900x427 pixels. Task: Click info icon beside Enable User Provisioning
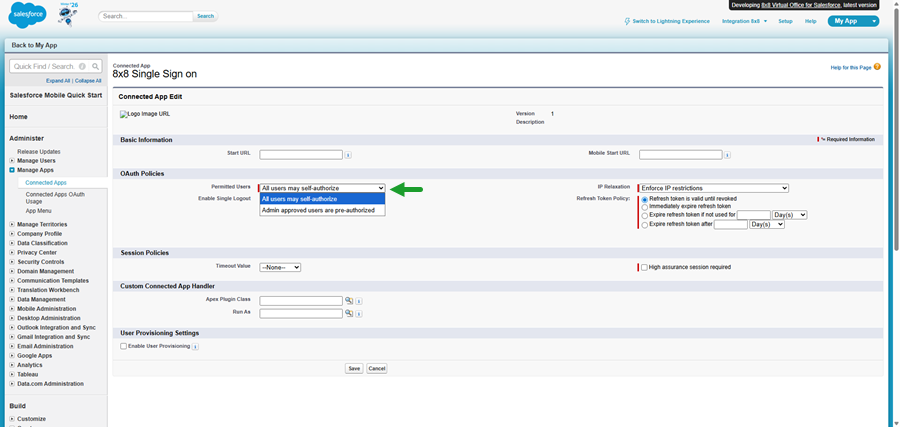point(195,346)
